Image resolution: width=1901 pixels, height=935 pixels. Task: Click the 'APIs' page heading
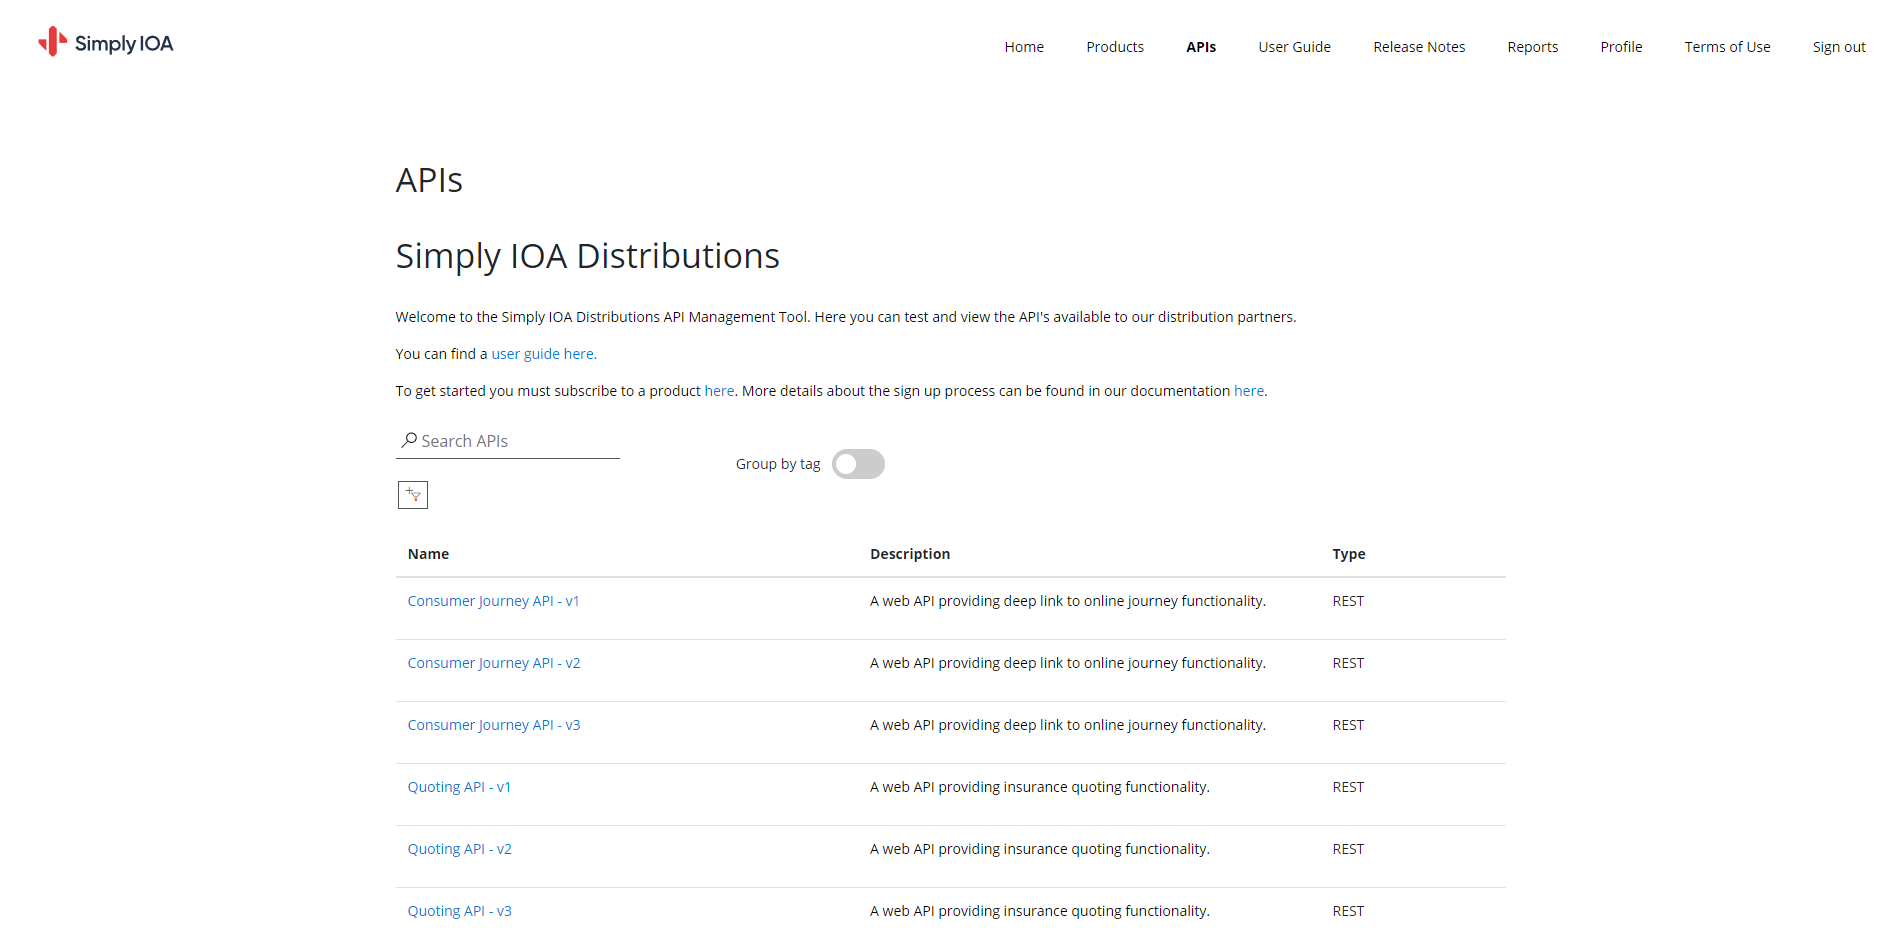click(429, 180)
